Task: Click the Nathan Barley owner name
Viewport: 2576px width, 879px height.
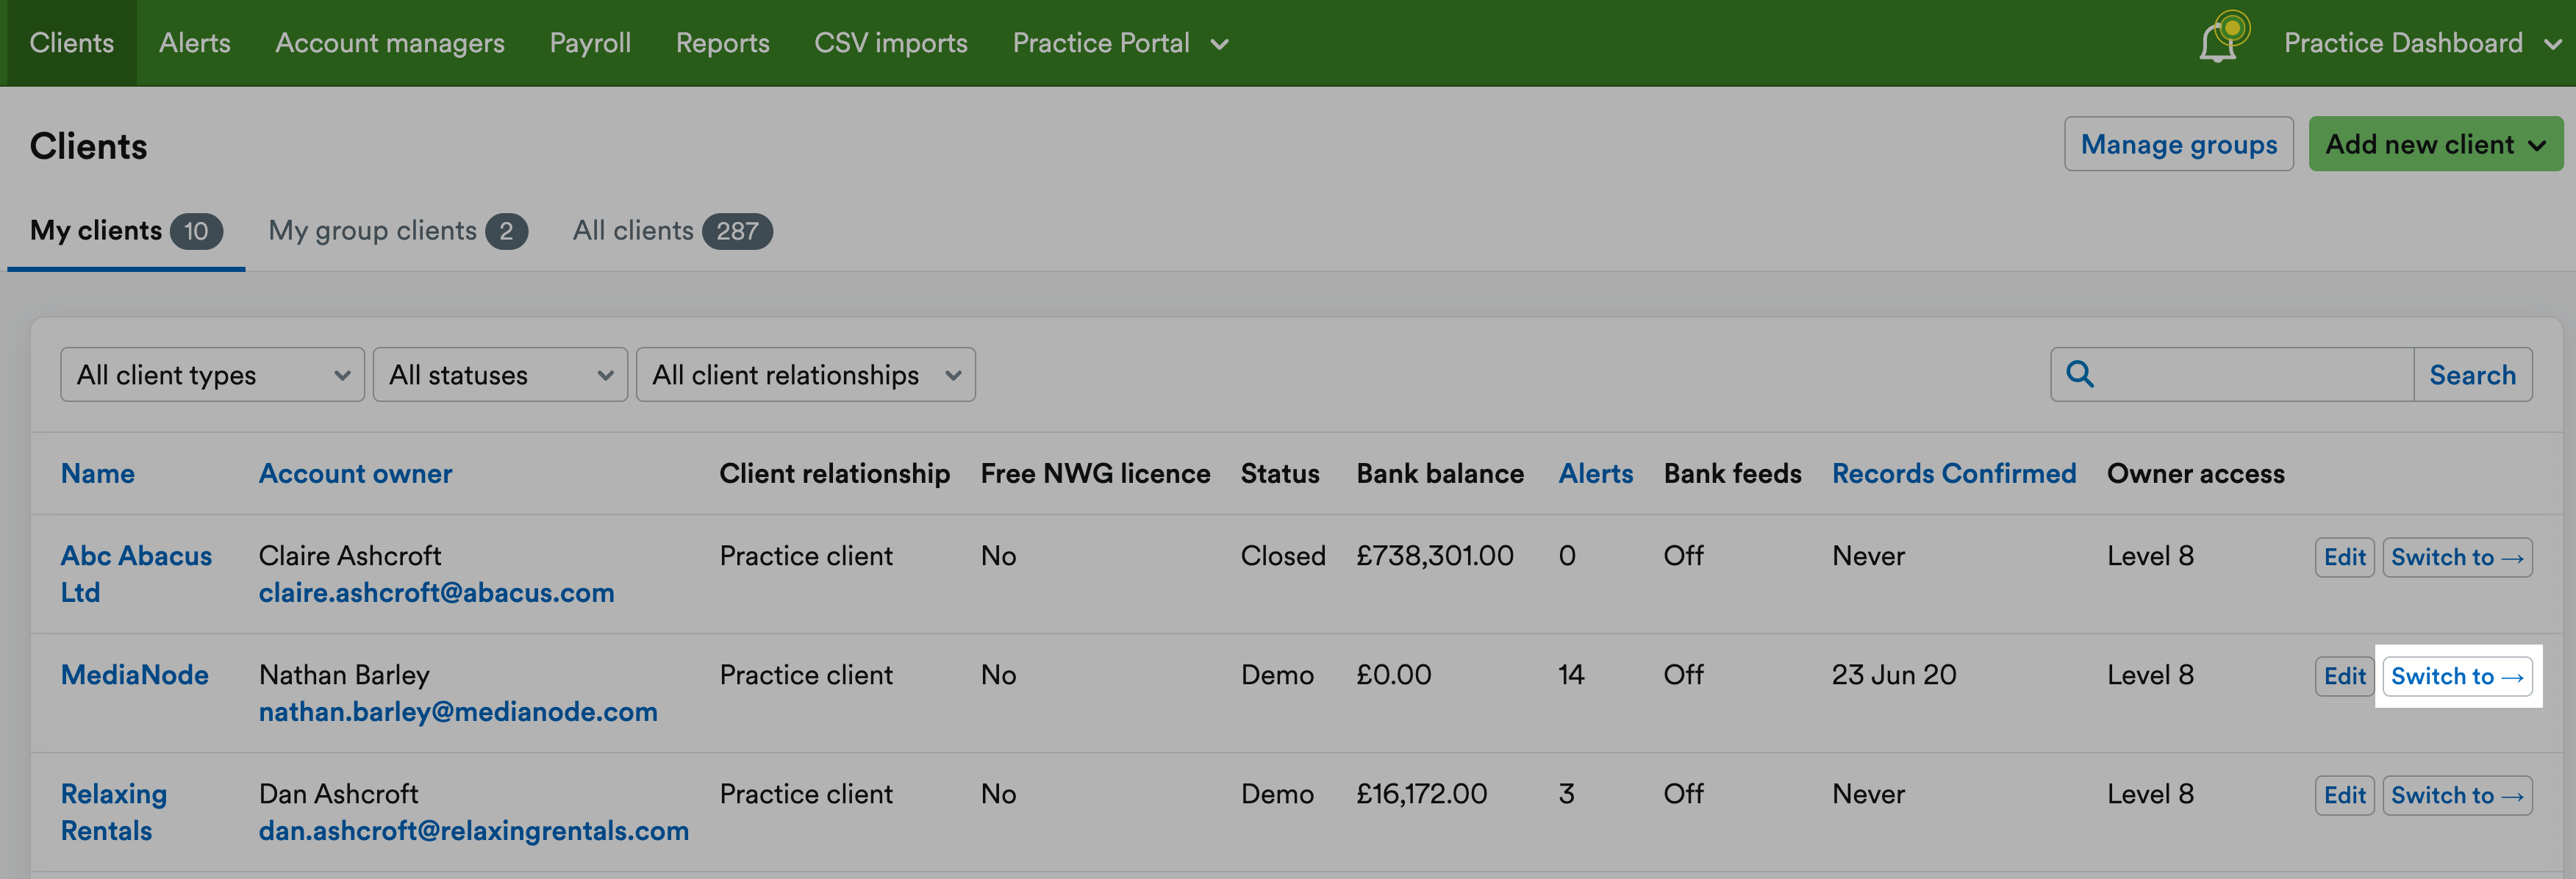Action: coord(344,675)
